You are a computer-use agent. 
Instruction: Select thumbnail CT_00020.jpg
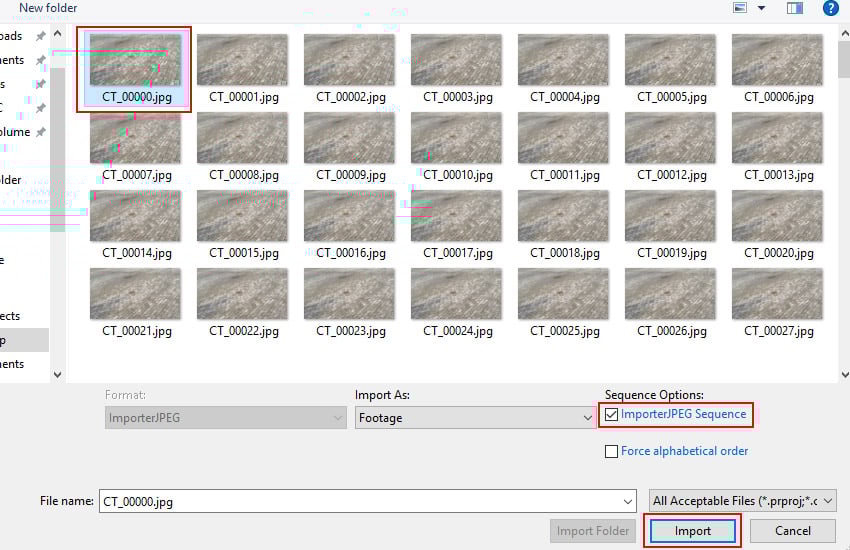click(x=777, y=216)
